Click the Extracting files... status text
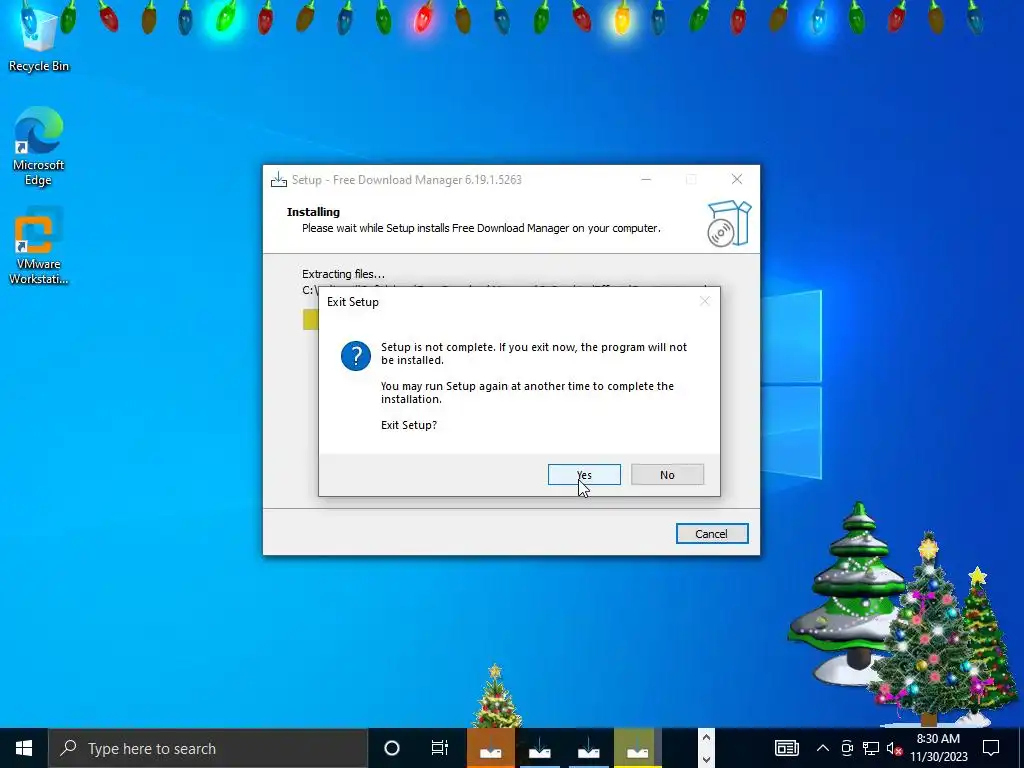The height and width of the screenshot is (768, 1024). 344,274
